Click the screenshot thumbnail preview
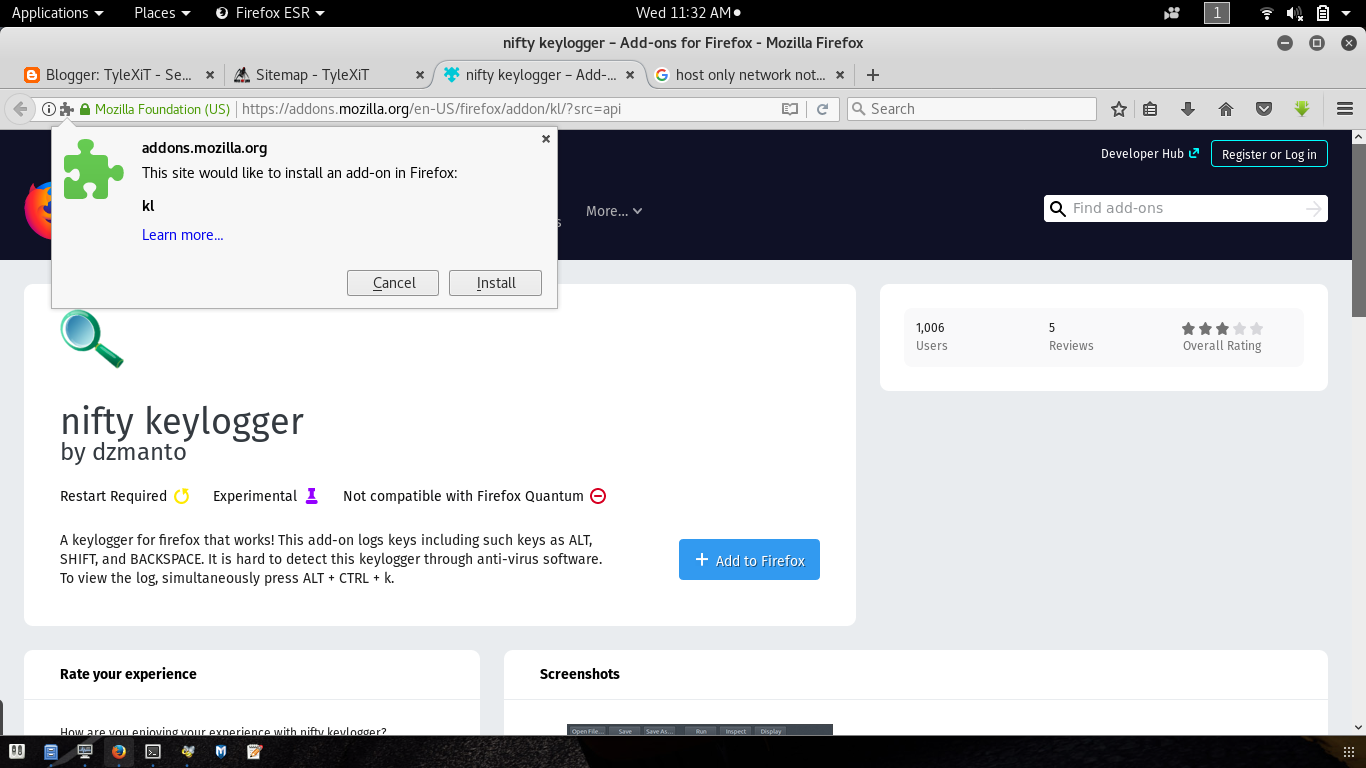Viewport: 1366px width, 768px height. (700, 730)
